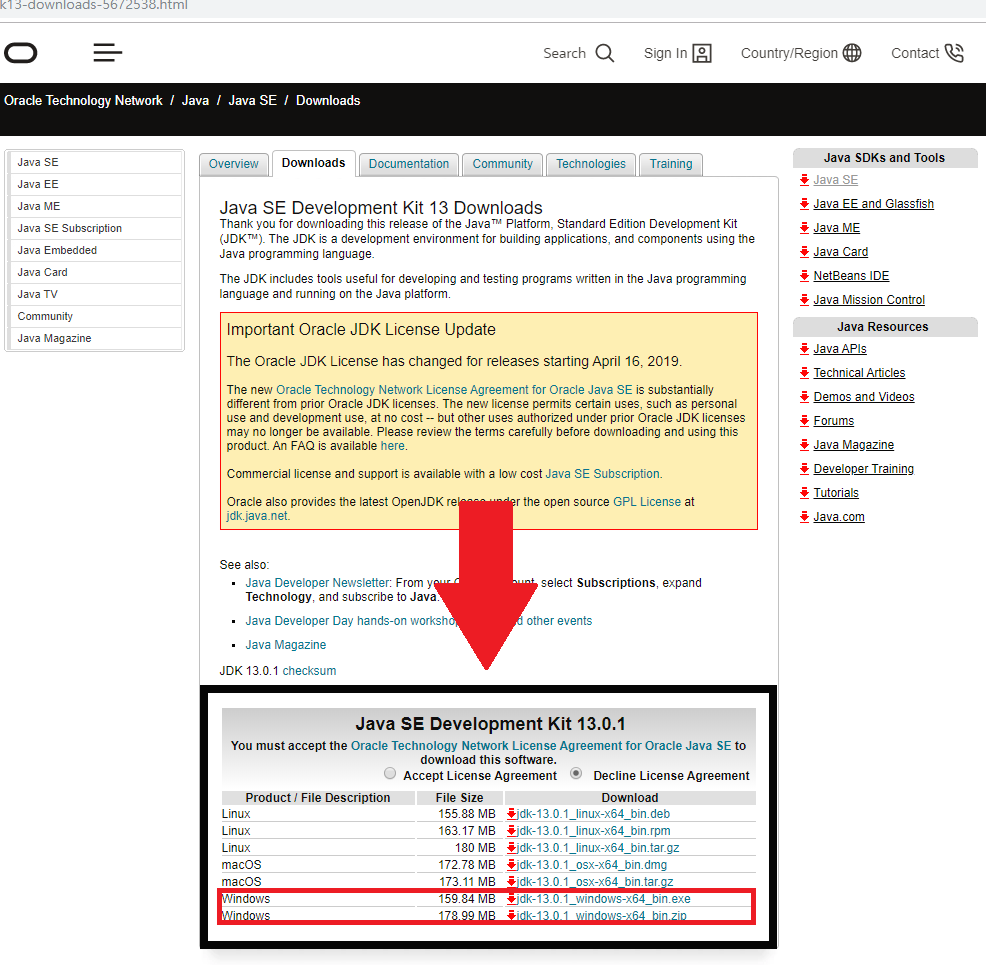Click red download icon for linux-x64_bin.tar.gz
Screen dimensions: 986x965
click(x=511, y=848)
